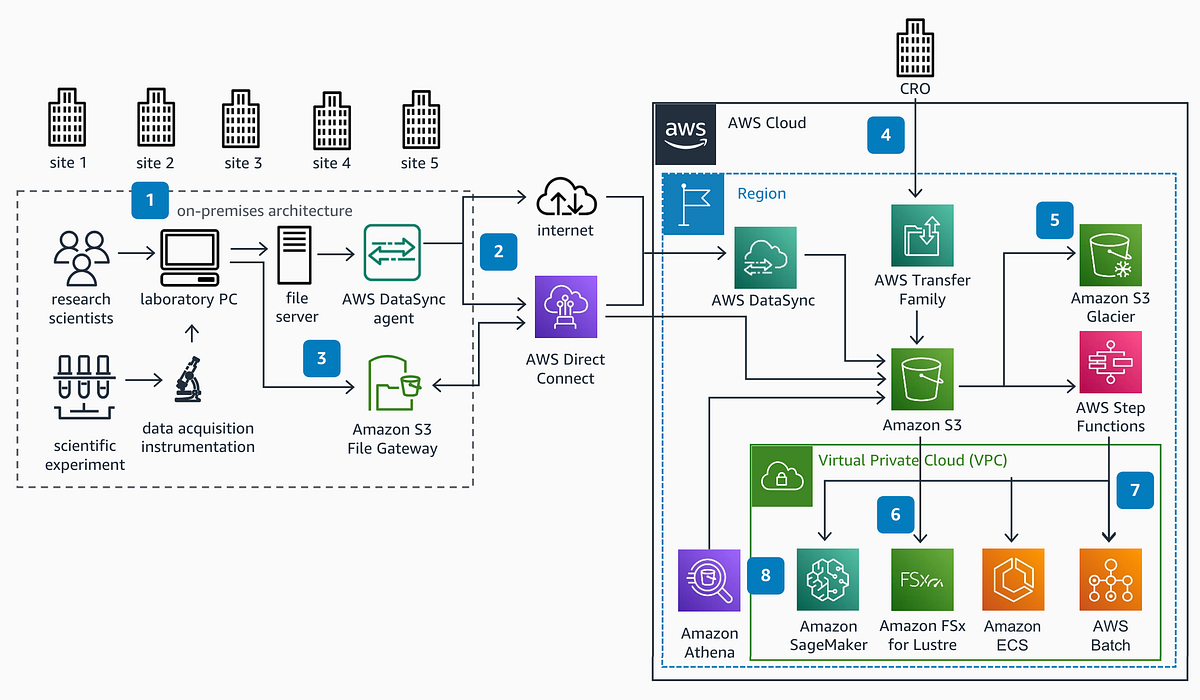Select the AWS Step Functions icon

pos(1110,362)
